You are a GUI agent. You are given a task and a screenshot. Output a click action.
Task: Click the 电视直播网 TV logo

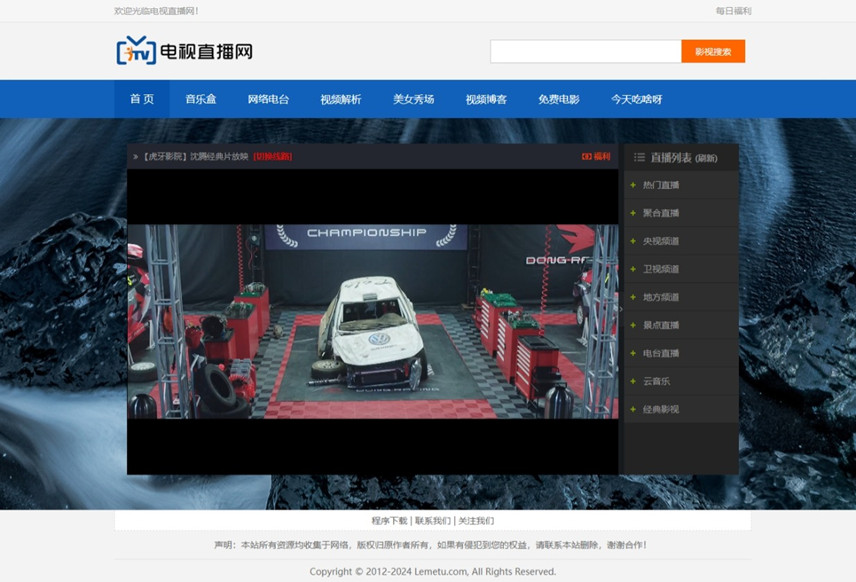click(x=185, y=51)
